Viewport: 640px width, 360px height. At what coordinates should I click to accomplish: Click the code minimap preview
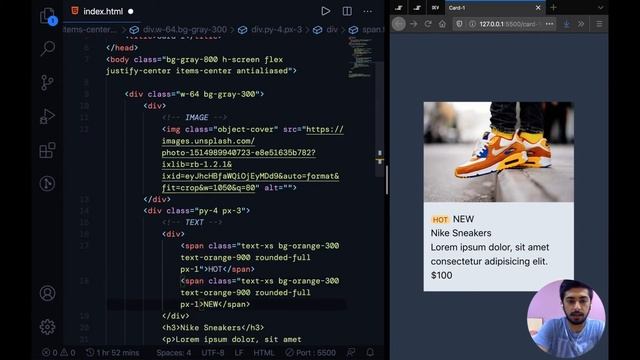(360, 57)
